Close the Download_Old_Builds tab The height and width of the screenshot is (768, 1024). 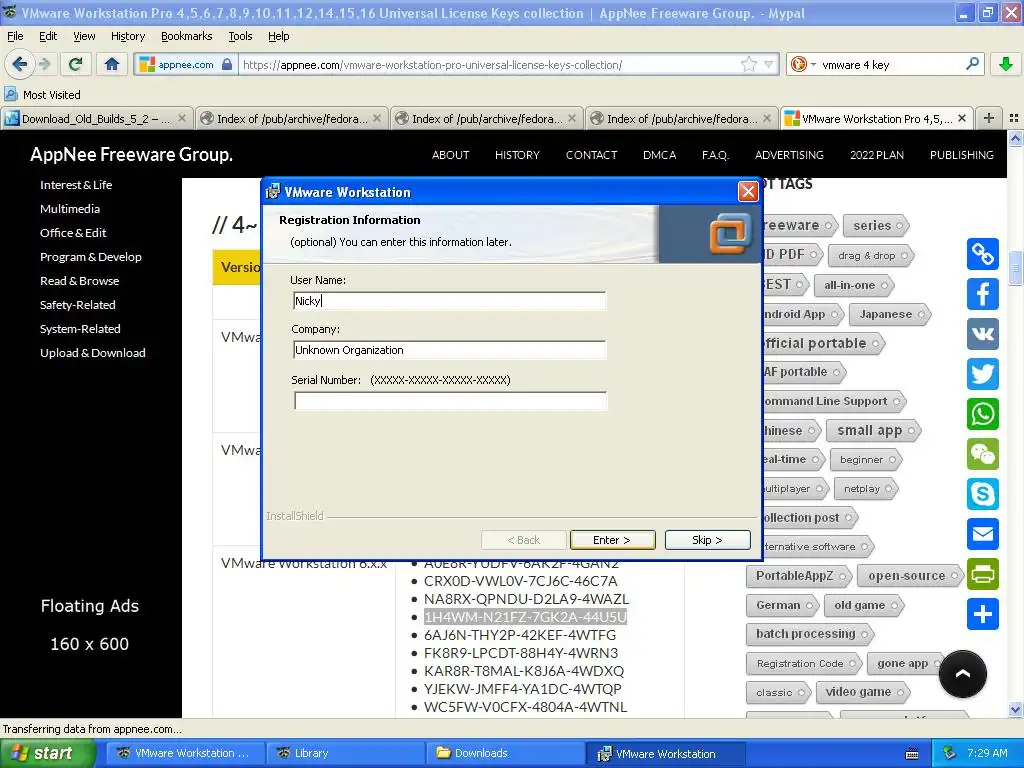tap(182, 118)
